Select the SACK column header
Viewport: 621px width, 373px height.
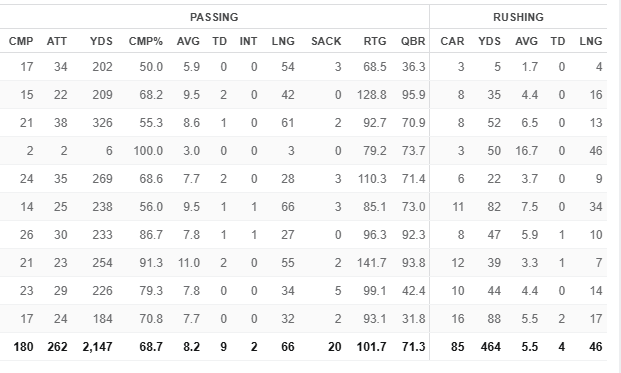tap(326, 41)
